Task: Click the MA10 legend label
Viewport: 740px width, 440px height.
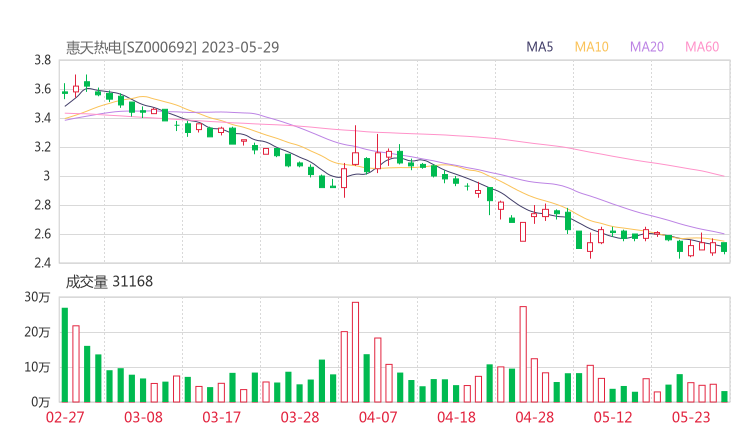Action: (x=591, y=47)
